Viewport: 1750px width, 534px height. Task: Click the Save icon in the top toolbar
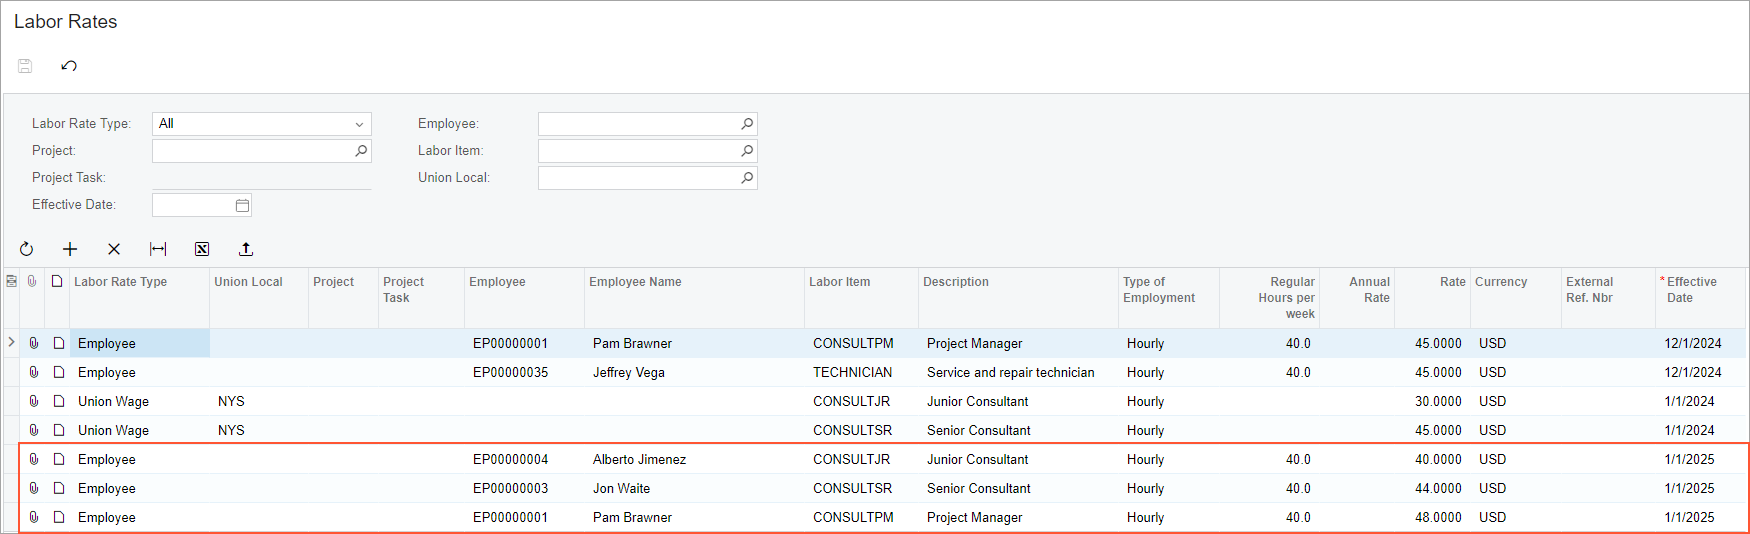pyautogui.click(x=25, y=66)
